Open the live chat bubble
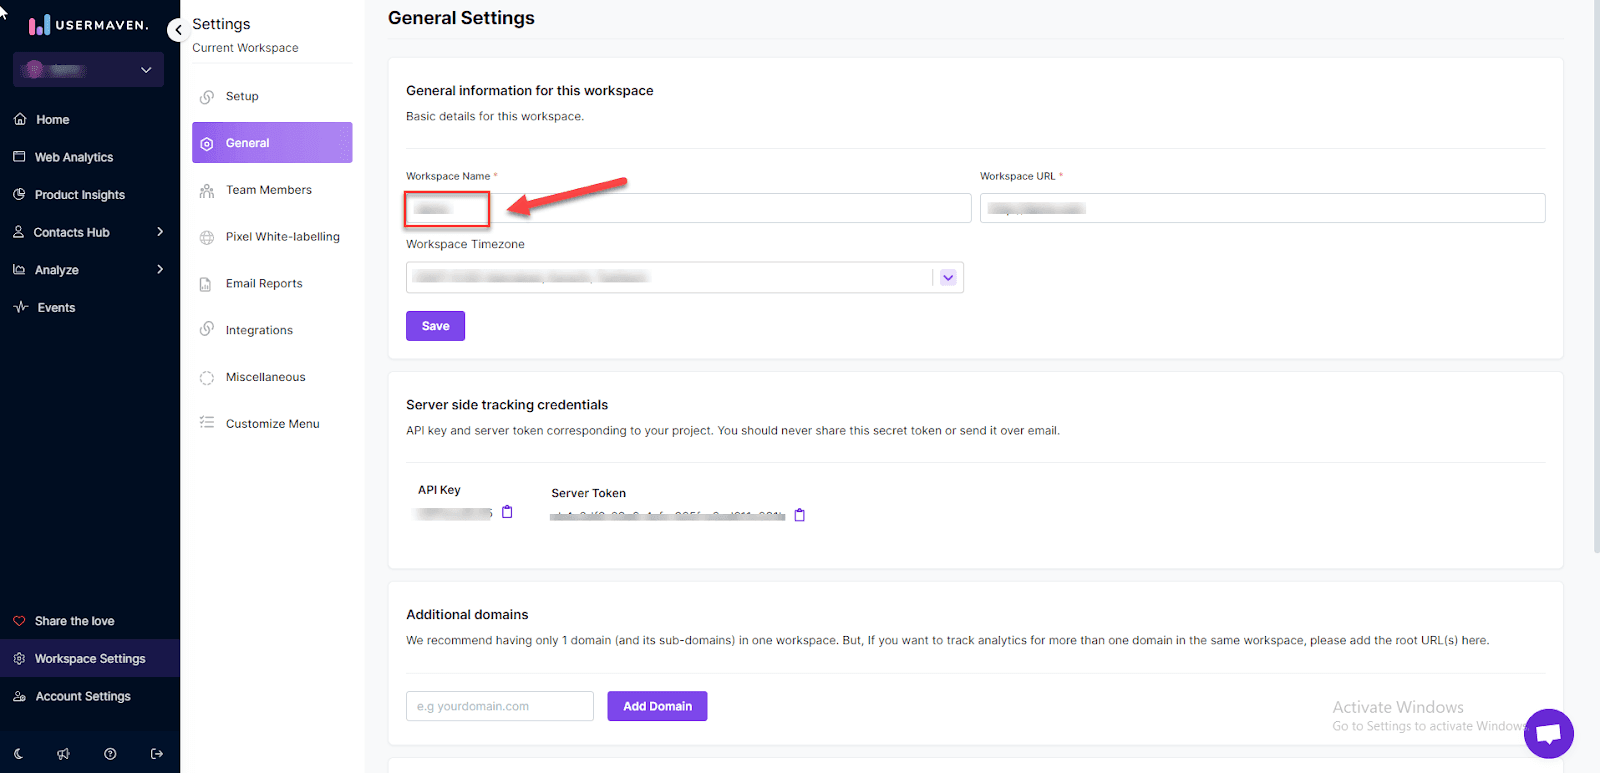This screenshot has height=773, width=1600. click(x=1548, y=733)
